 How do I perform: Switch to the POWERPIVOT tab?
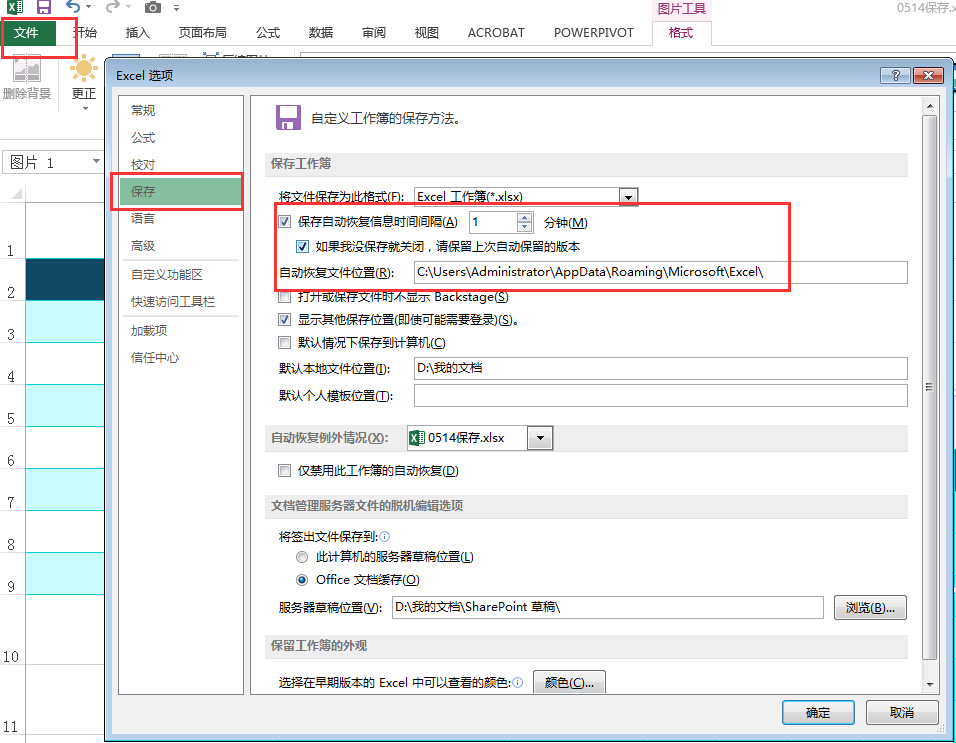coord(594,33)
